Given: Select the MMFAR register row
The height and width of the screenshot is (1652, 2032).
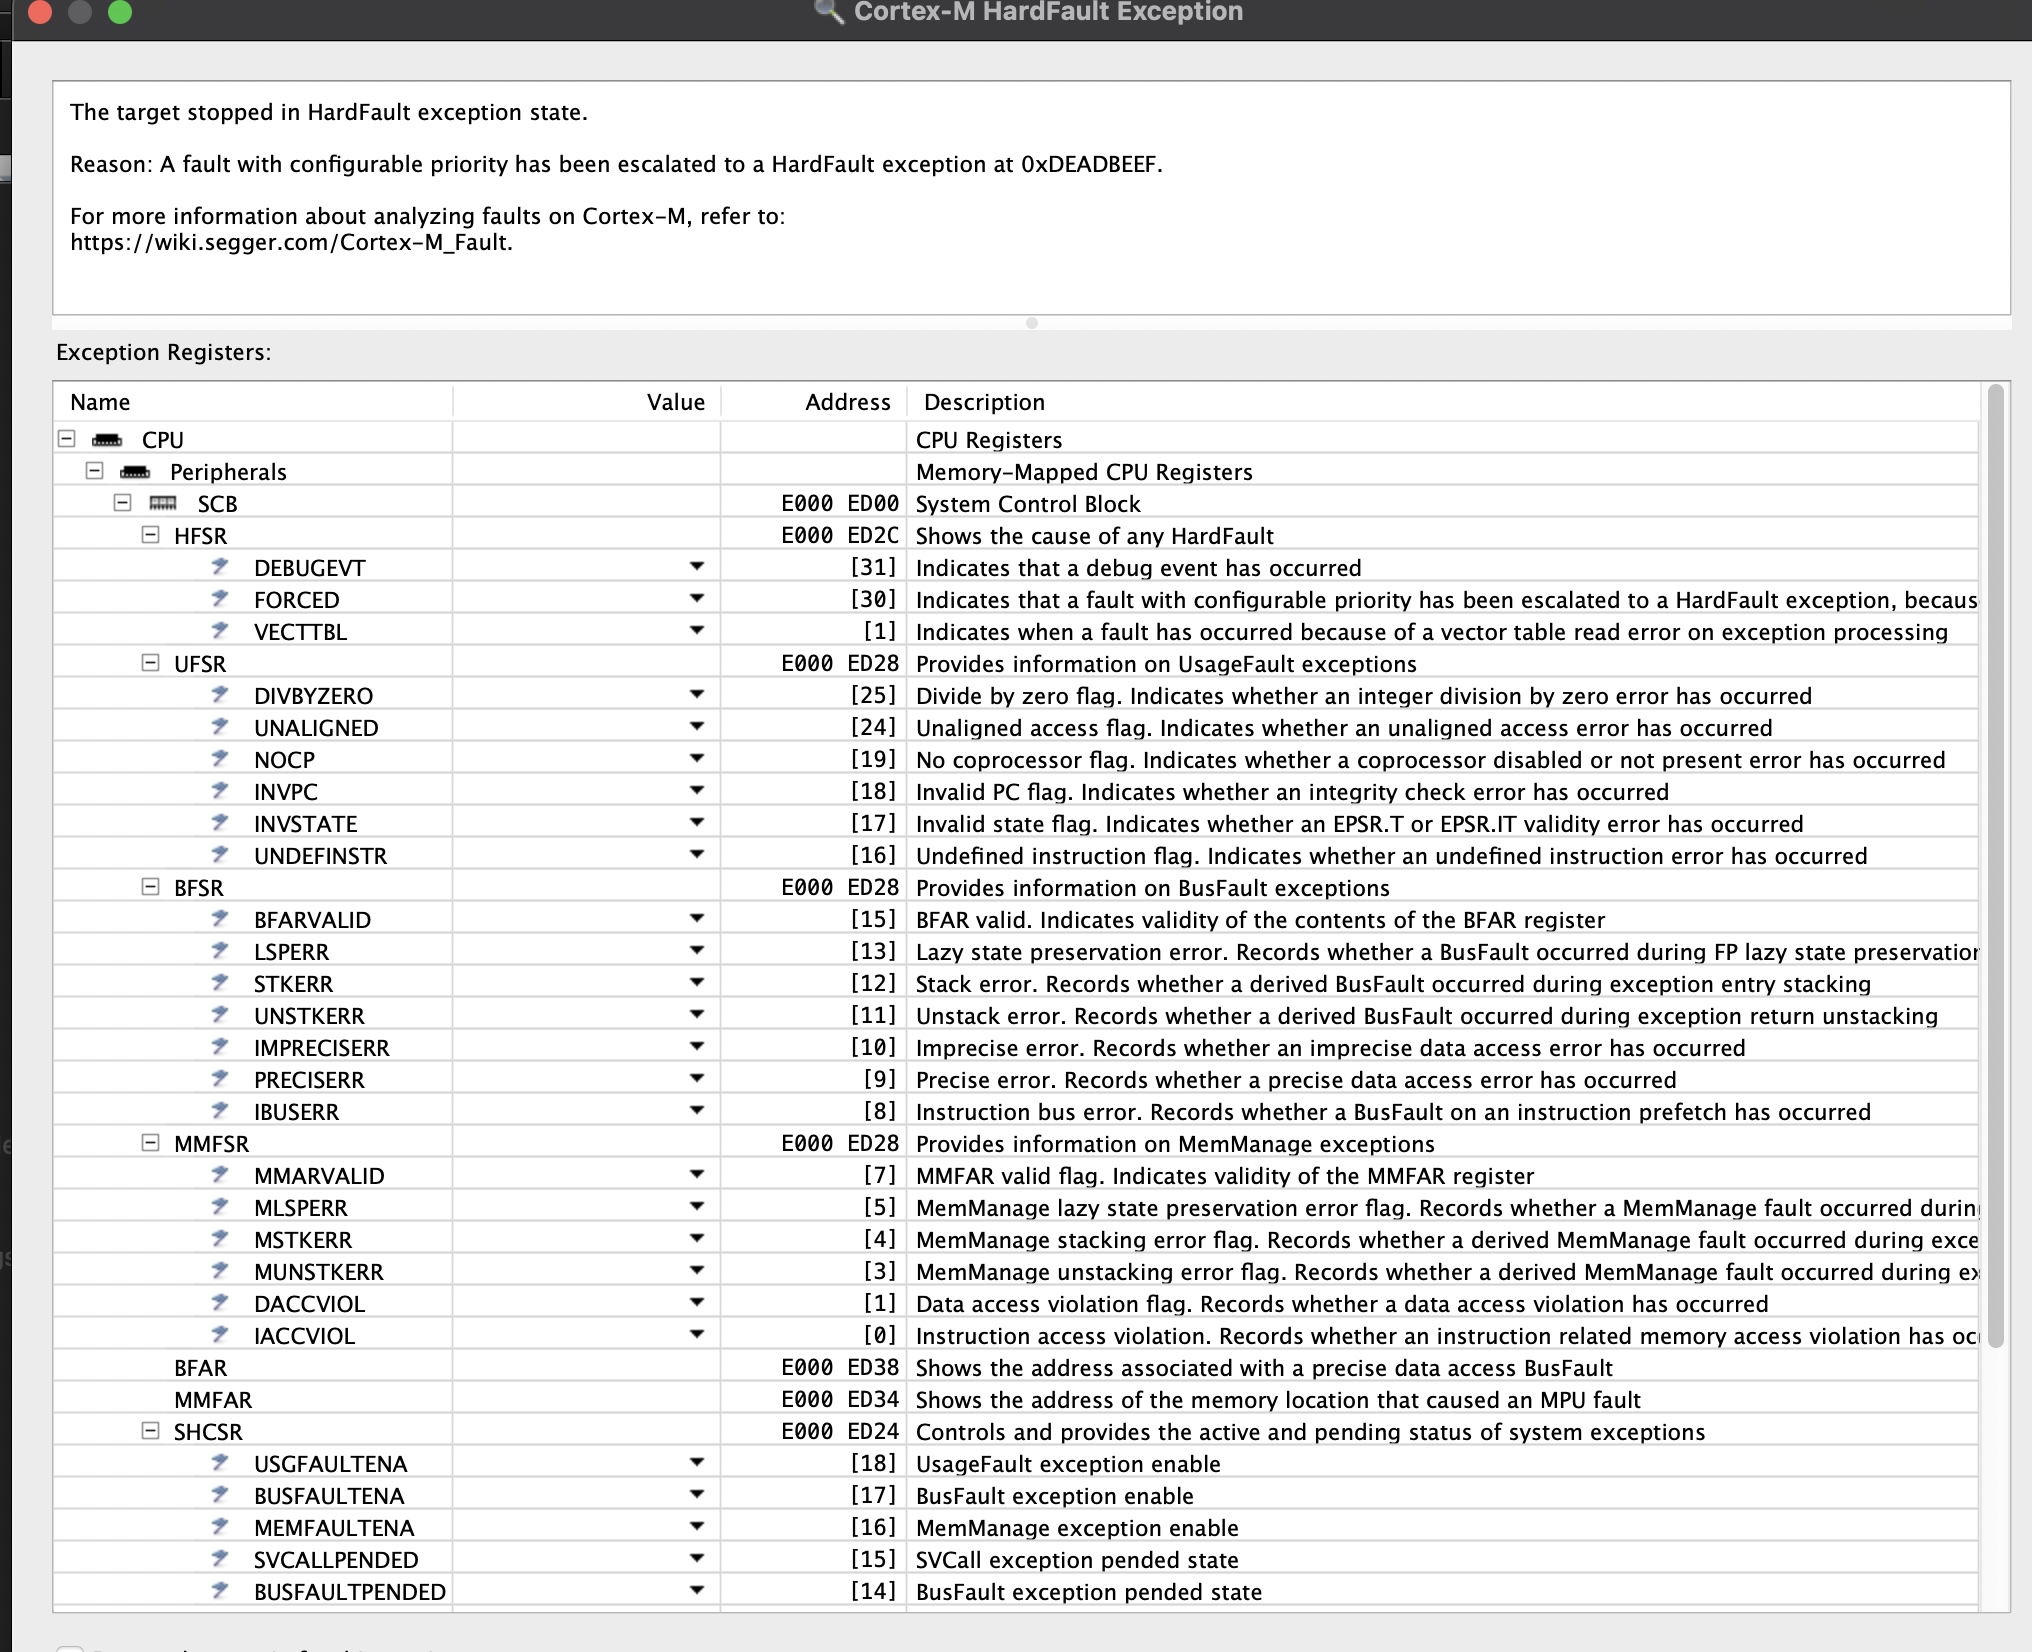Looking at the screenshot, I should pyautogui.click(x=1016, y=1399).
